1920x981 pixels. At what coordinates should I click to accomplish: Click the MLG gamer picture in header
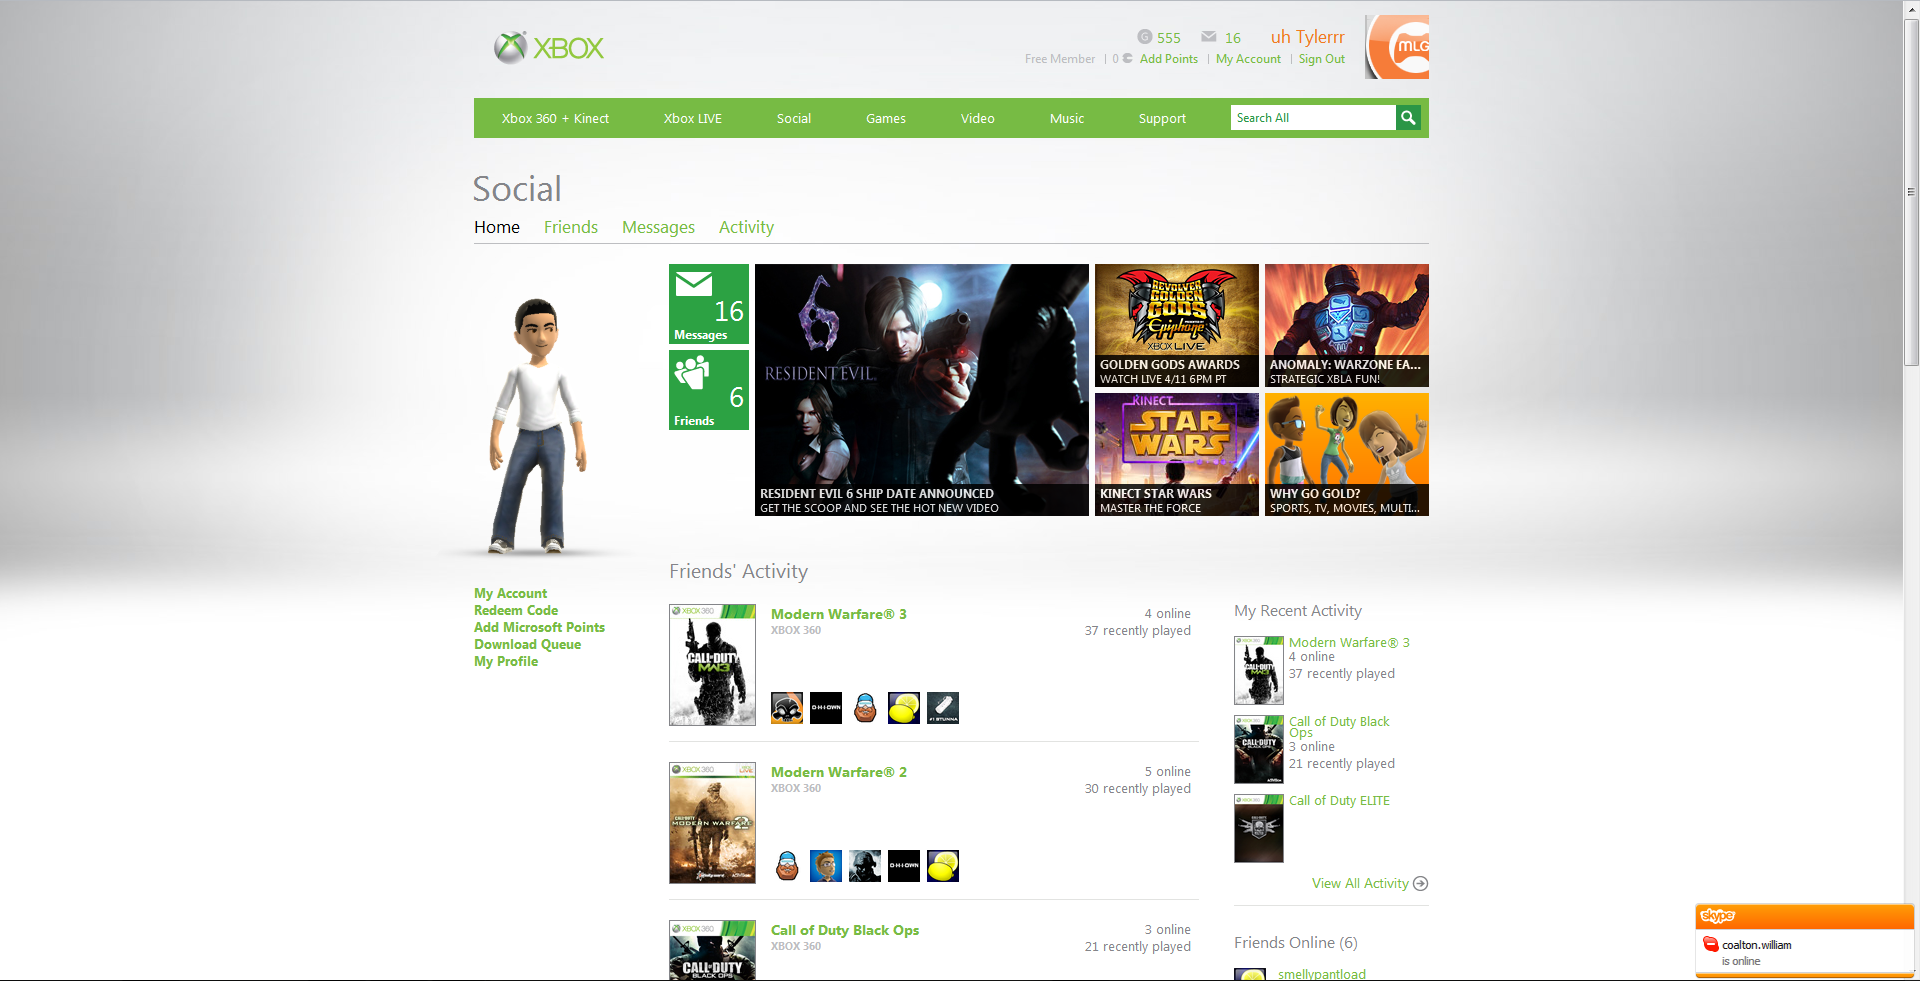pyautogui.click(x=1397, y=47)
